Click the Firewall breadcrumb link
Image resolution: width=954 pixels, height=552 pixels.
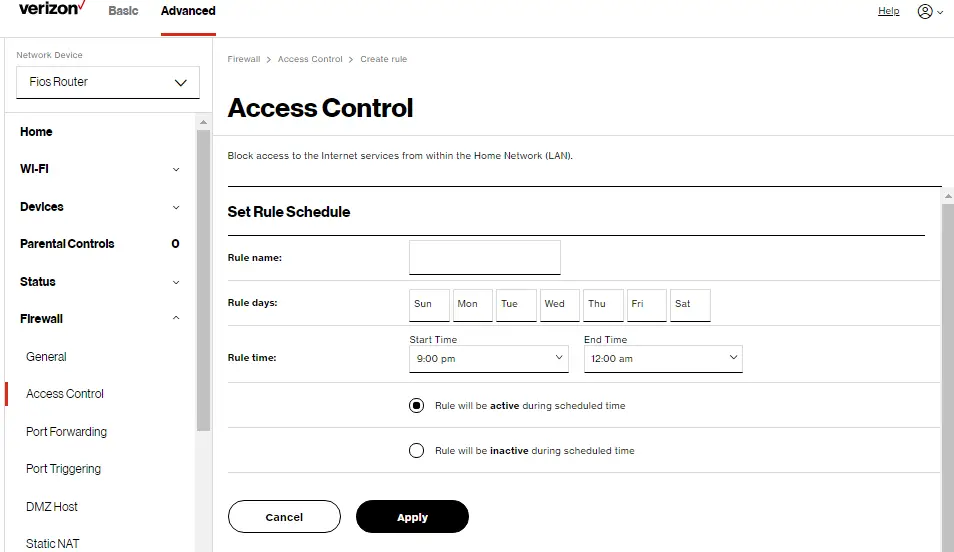click(244, 59)
